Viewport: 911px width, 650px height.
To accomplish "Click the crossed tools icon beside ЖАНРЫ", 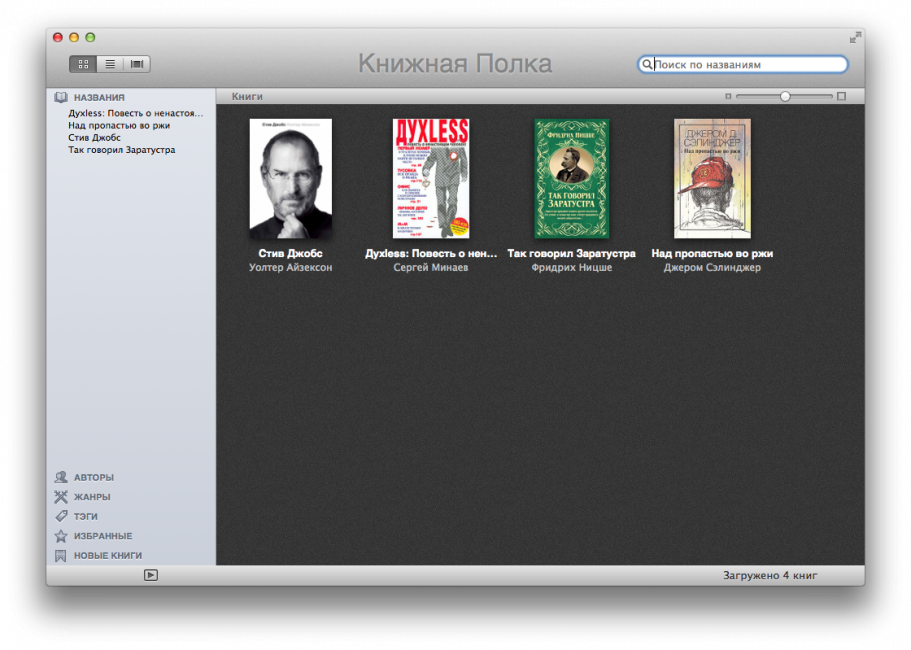I will (61, 497).
